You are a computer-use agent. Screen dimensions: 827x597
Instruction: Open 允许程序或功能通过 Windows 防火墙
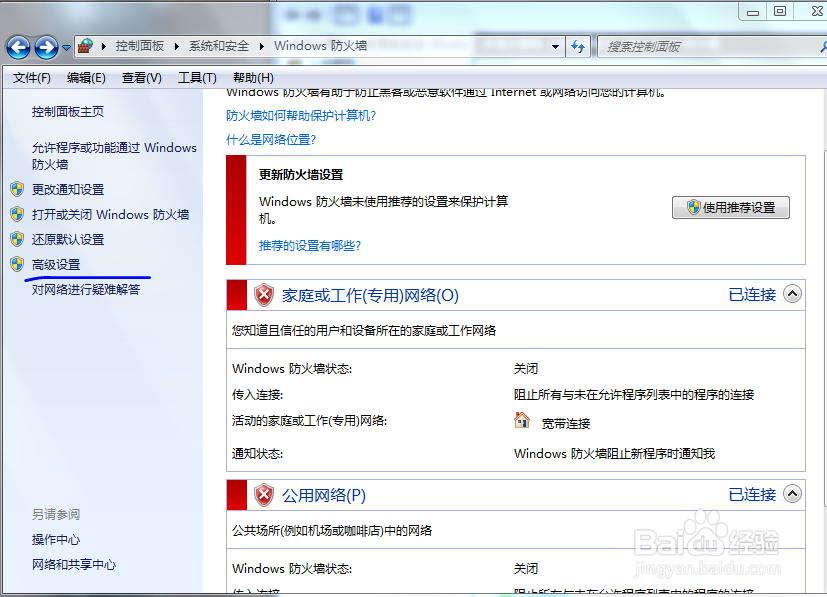coord(114,156)
